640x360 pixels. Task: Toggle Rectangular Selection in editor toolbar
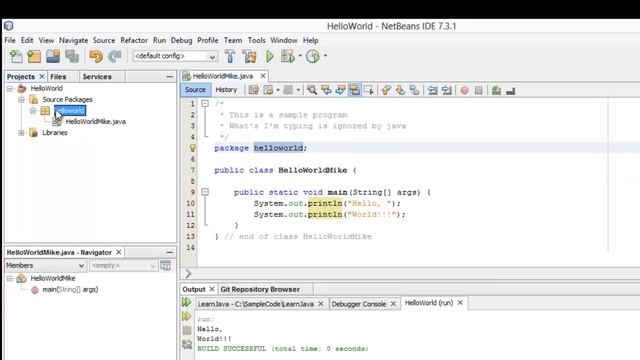pyautogui.click(x=369, y=90)
